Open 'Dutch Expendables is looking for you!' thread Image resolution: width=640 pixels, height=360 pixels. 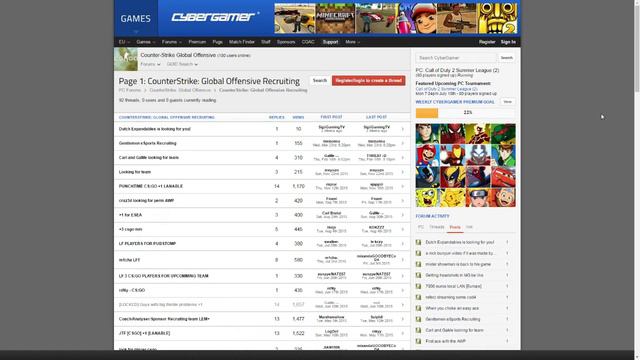[155, 129]
